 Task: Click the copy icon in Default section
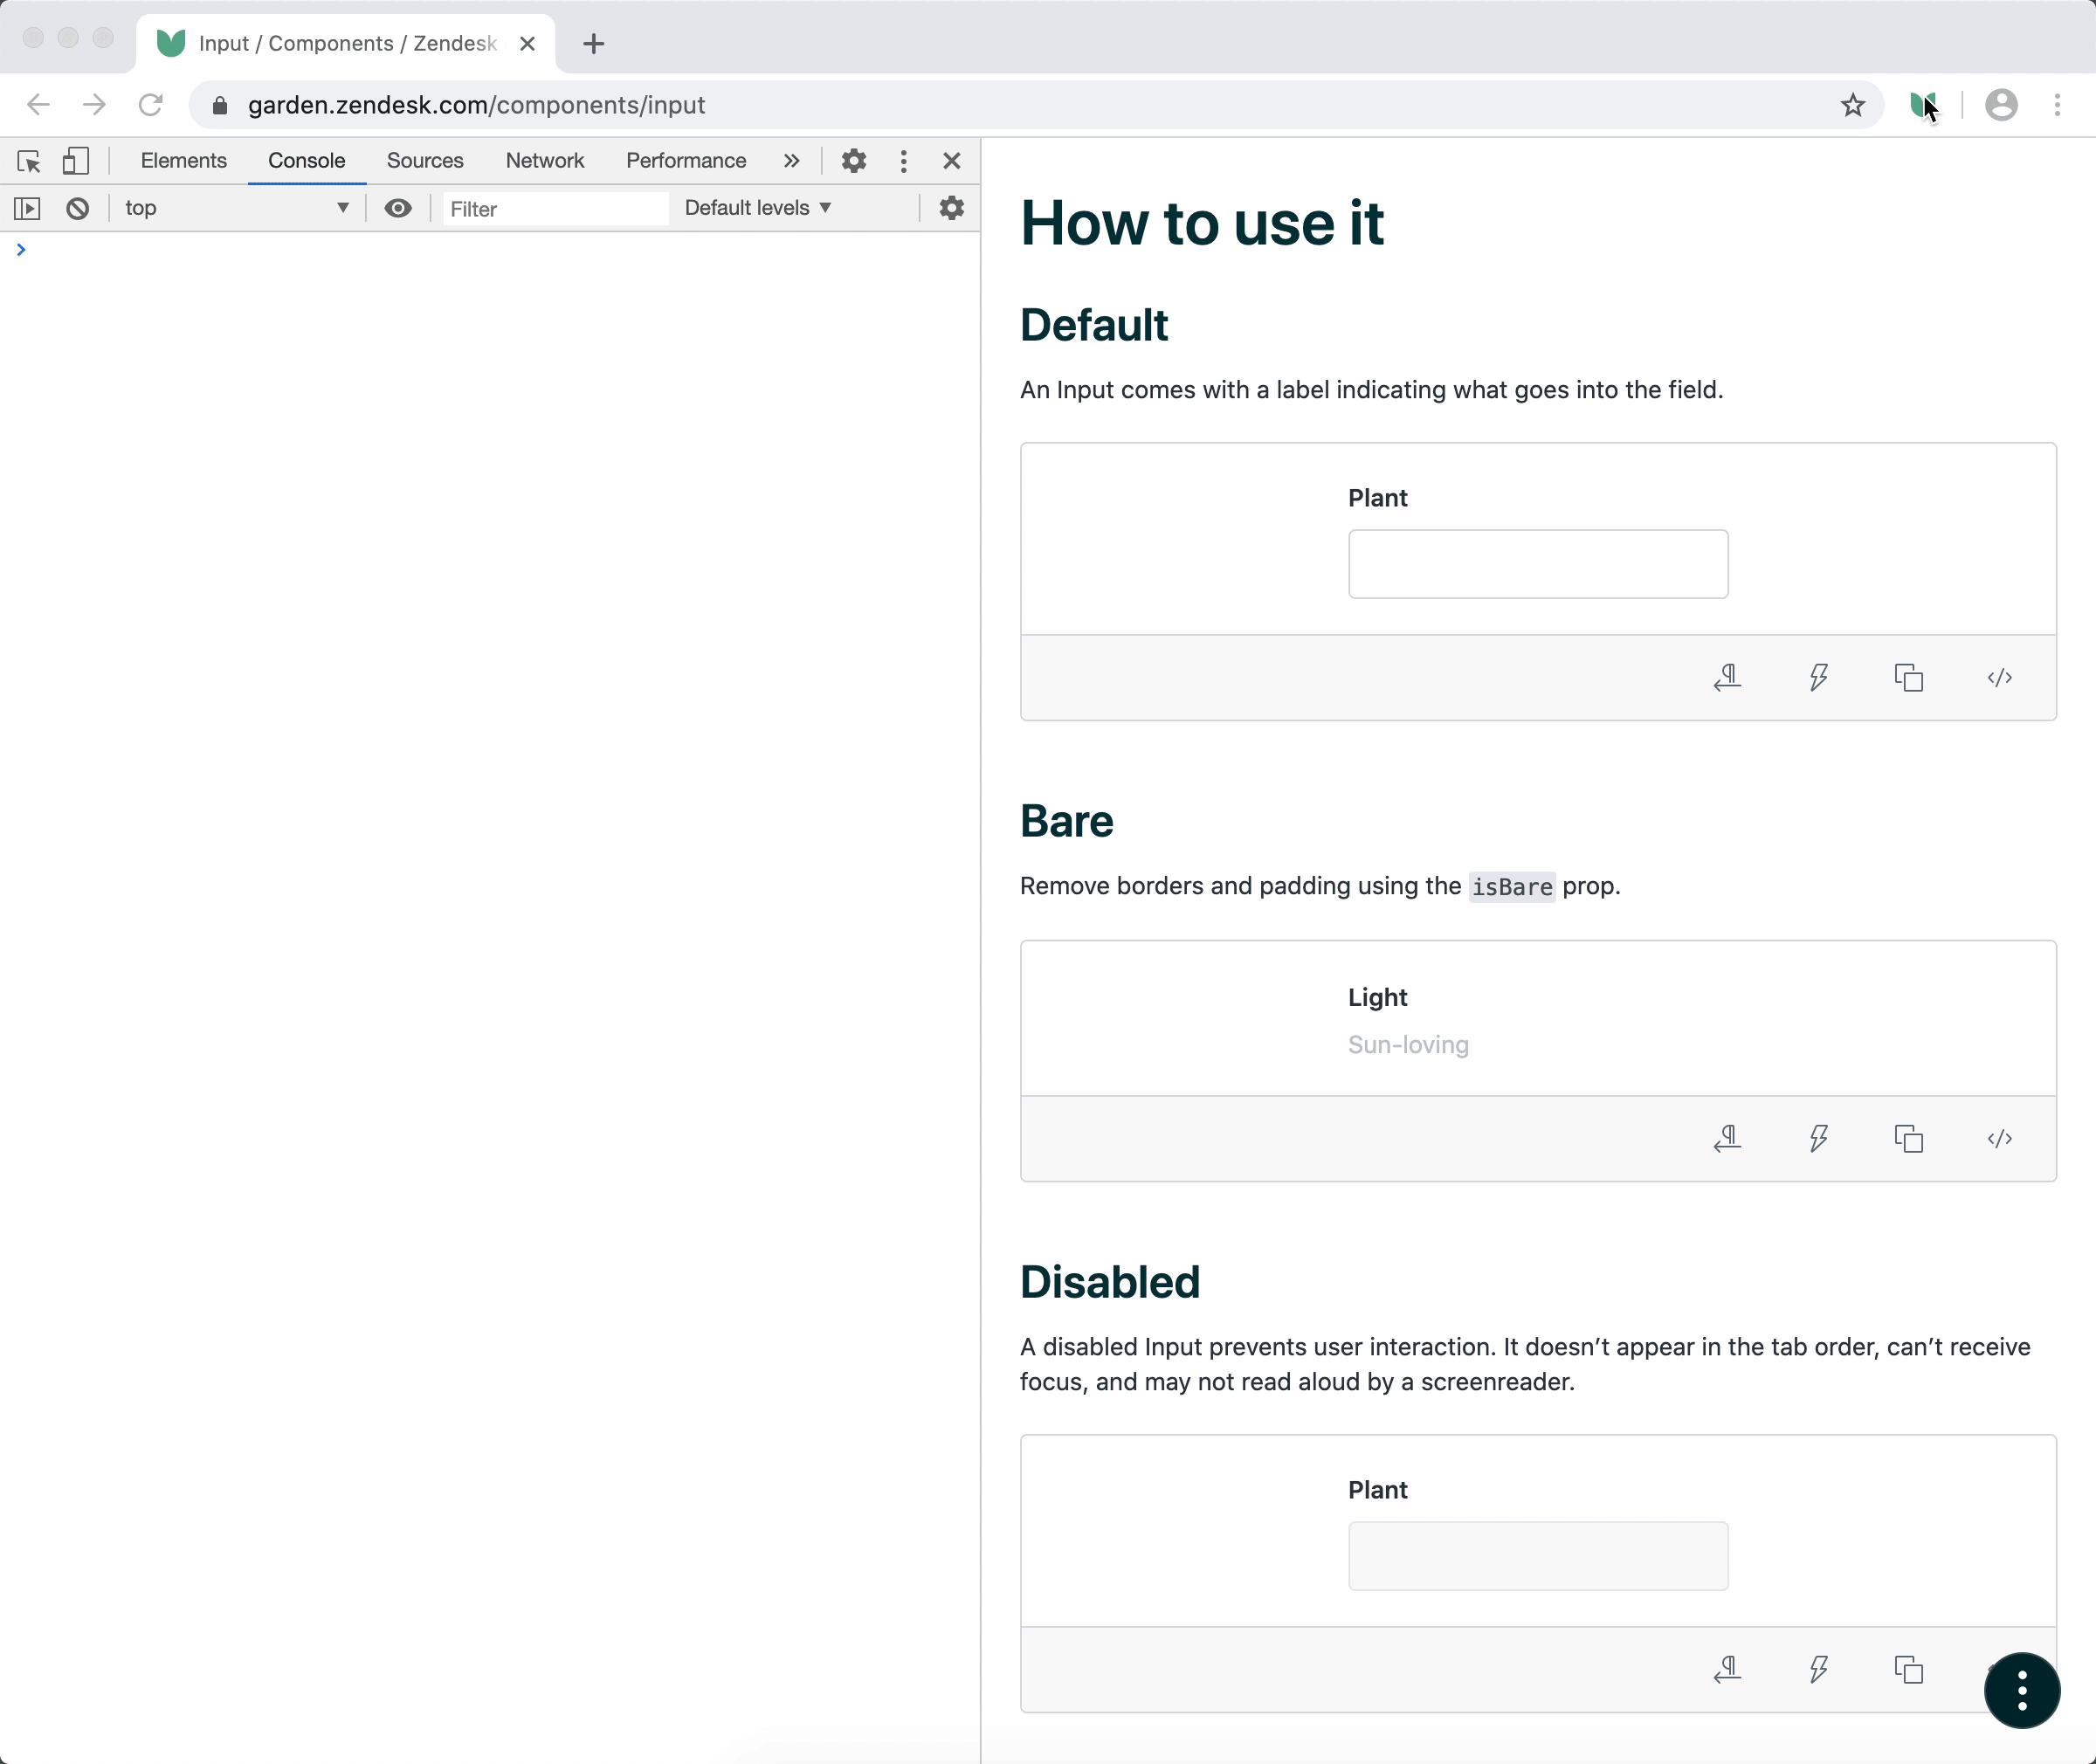(1909, 678)
